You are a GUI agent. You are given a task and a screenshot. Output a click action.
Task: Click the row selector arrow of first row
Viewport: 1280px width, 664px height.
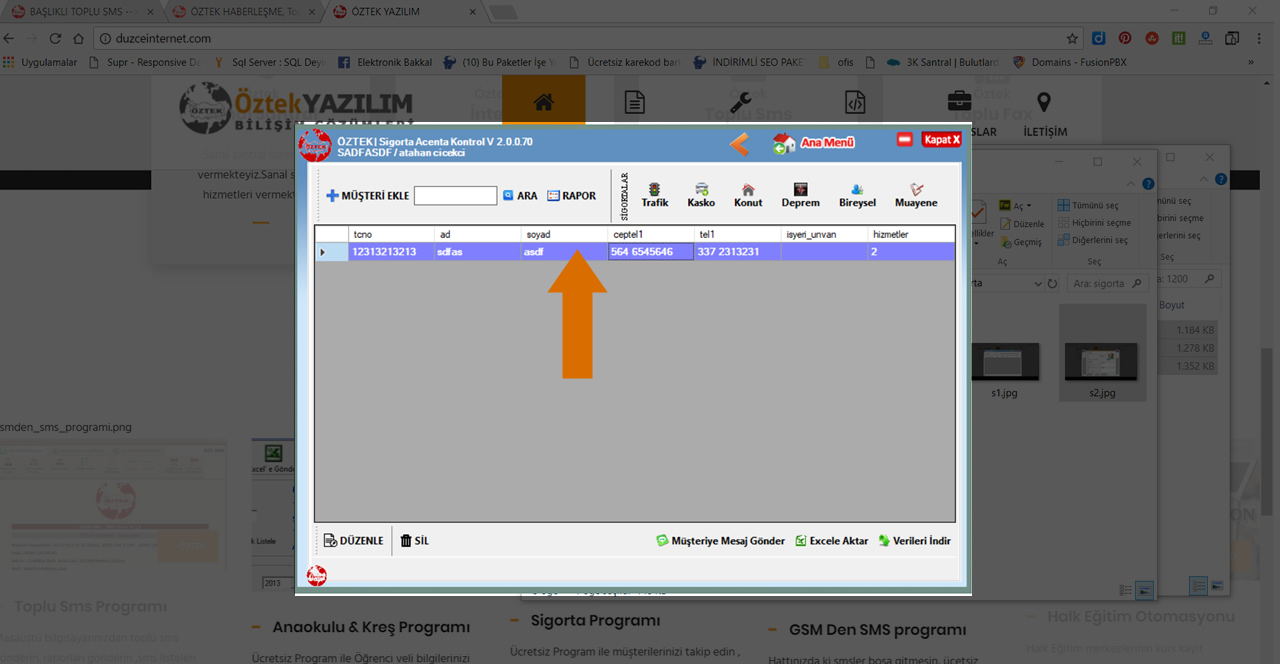pyautogui.click(x=331, y=252)
